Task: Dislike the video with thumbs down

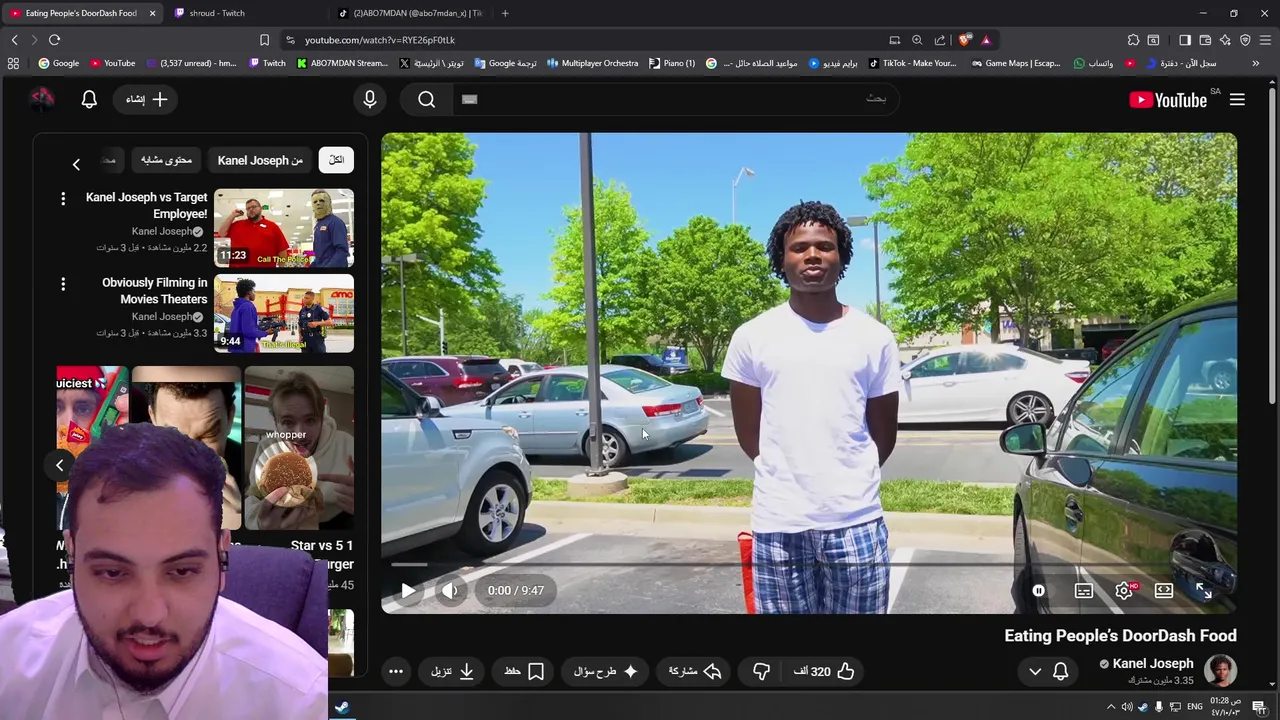Action: (x=761, y=672)
